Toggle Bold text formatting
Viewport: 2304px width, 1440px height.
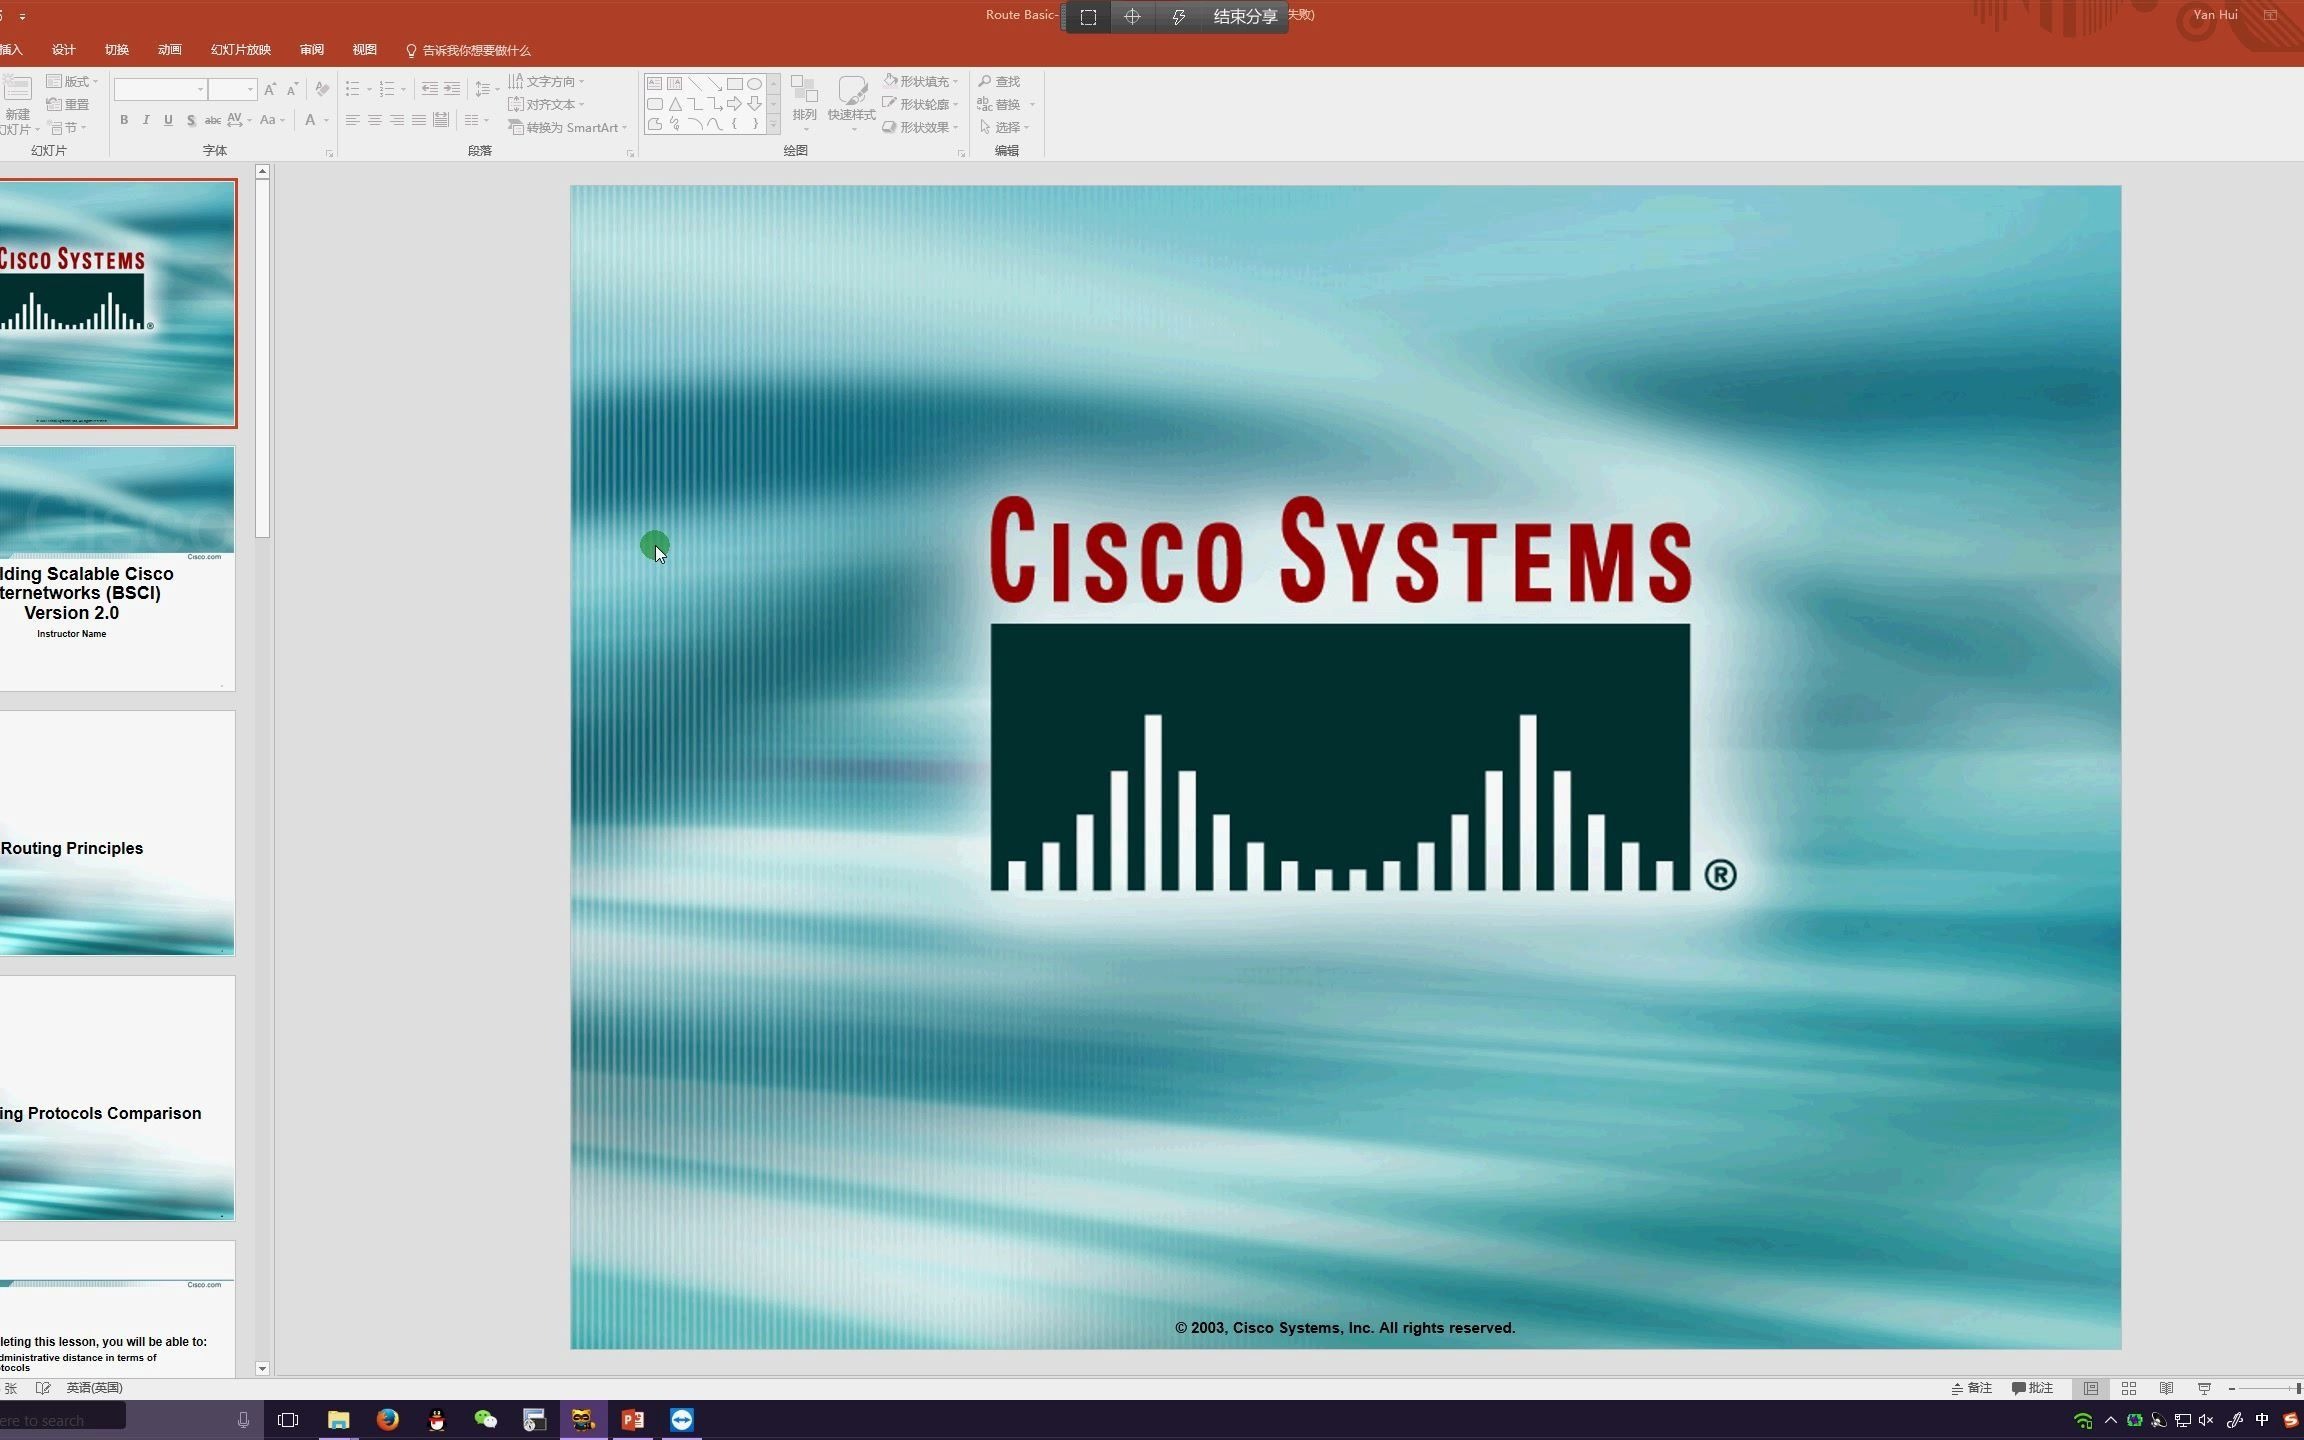[124, 120]
